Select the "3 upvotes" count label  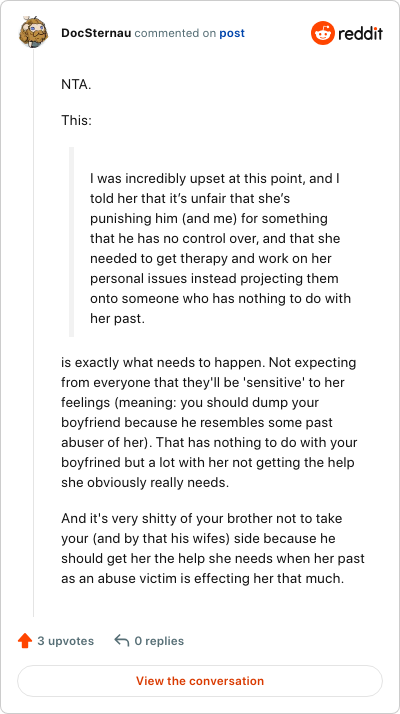[x=66, y=641]
